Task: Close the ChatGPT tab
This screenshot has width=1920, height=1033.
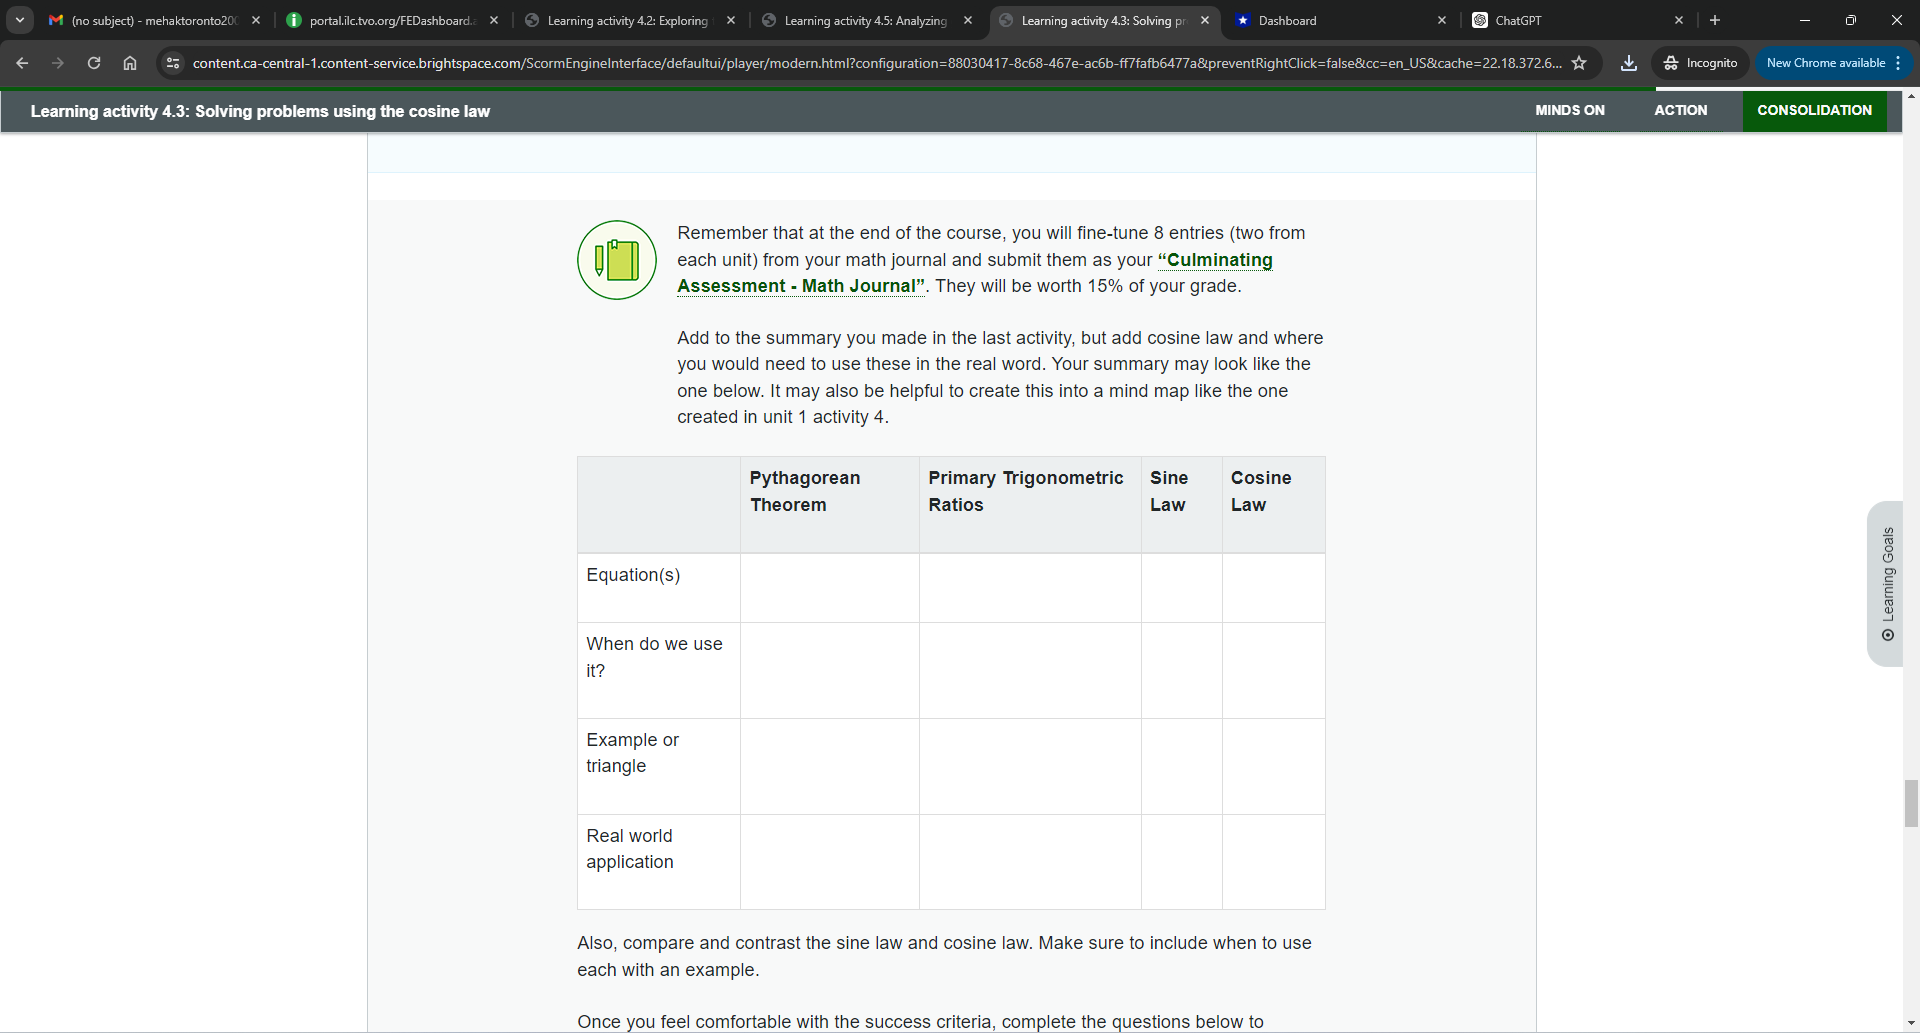Action: [1679, 20]
